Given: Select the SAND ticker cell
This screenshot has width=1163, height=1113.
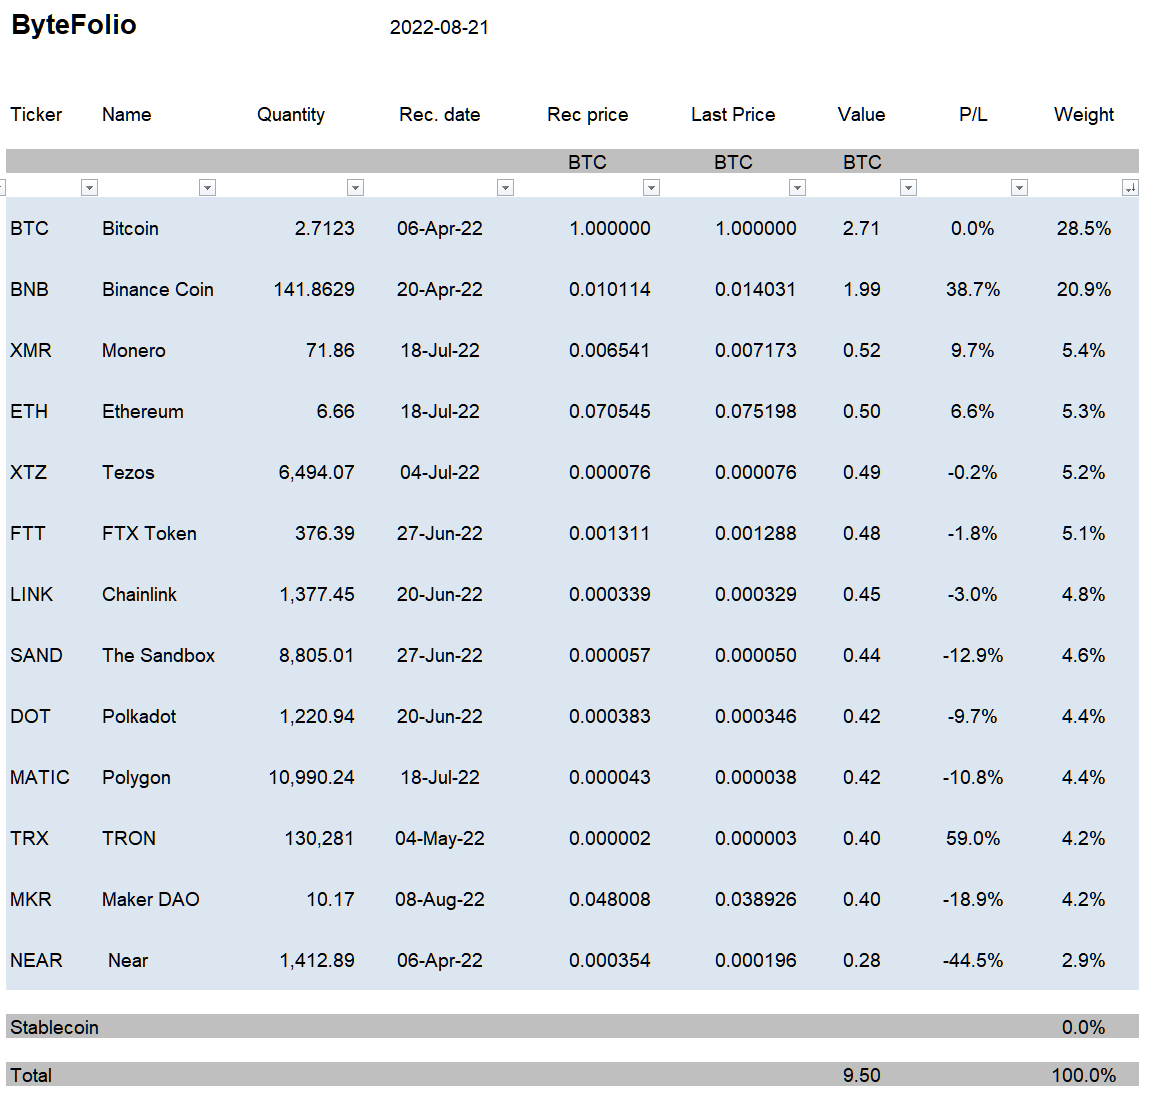Looking at the screenshot, I should [x=36, y=655].
